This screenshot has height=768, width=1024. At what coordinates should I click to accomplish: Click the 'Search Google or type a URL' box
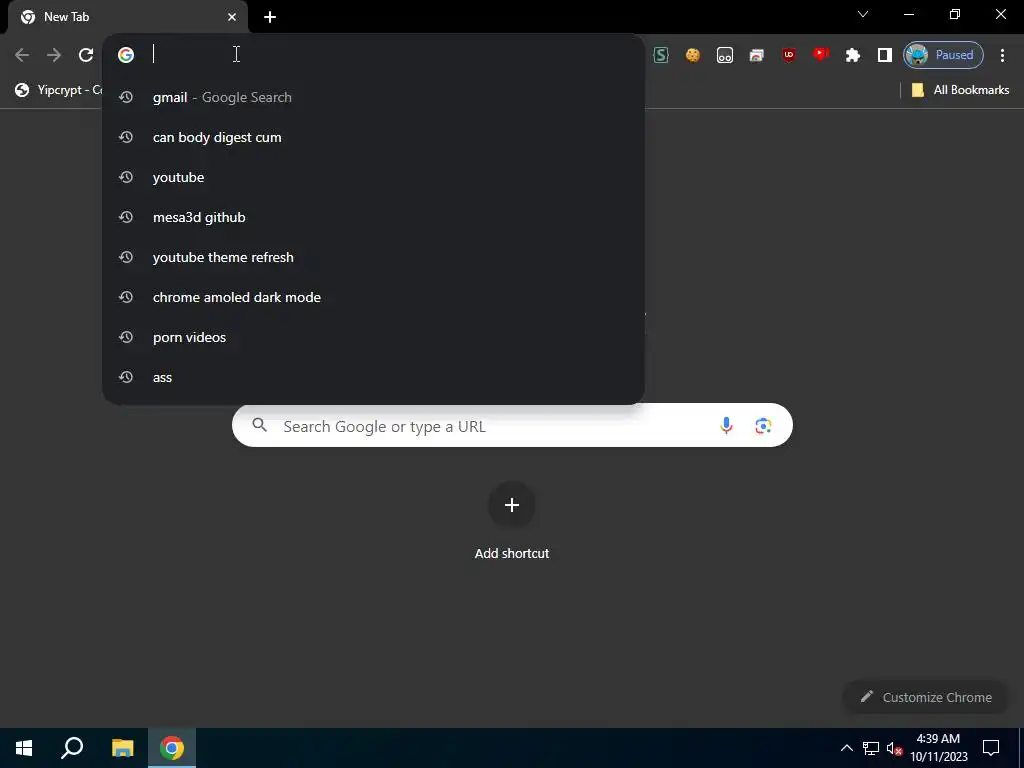(512, 426)
